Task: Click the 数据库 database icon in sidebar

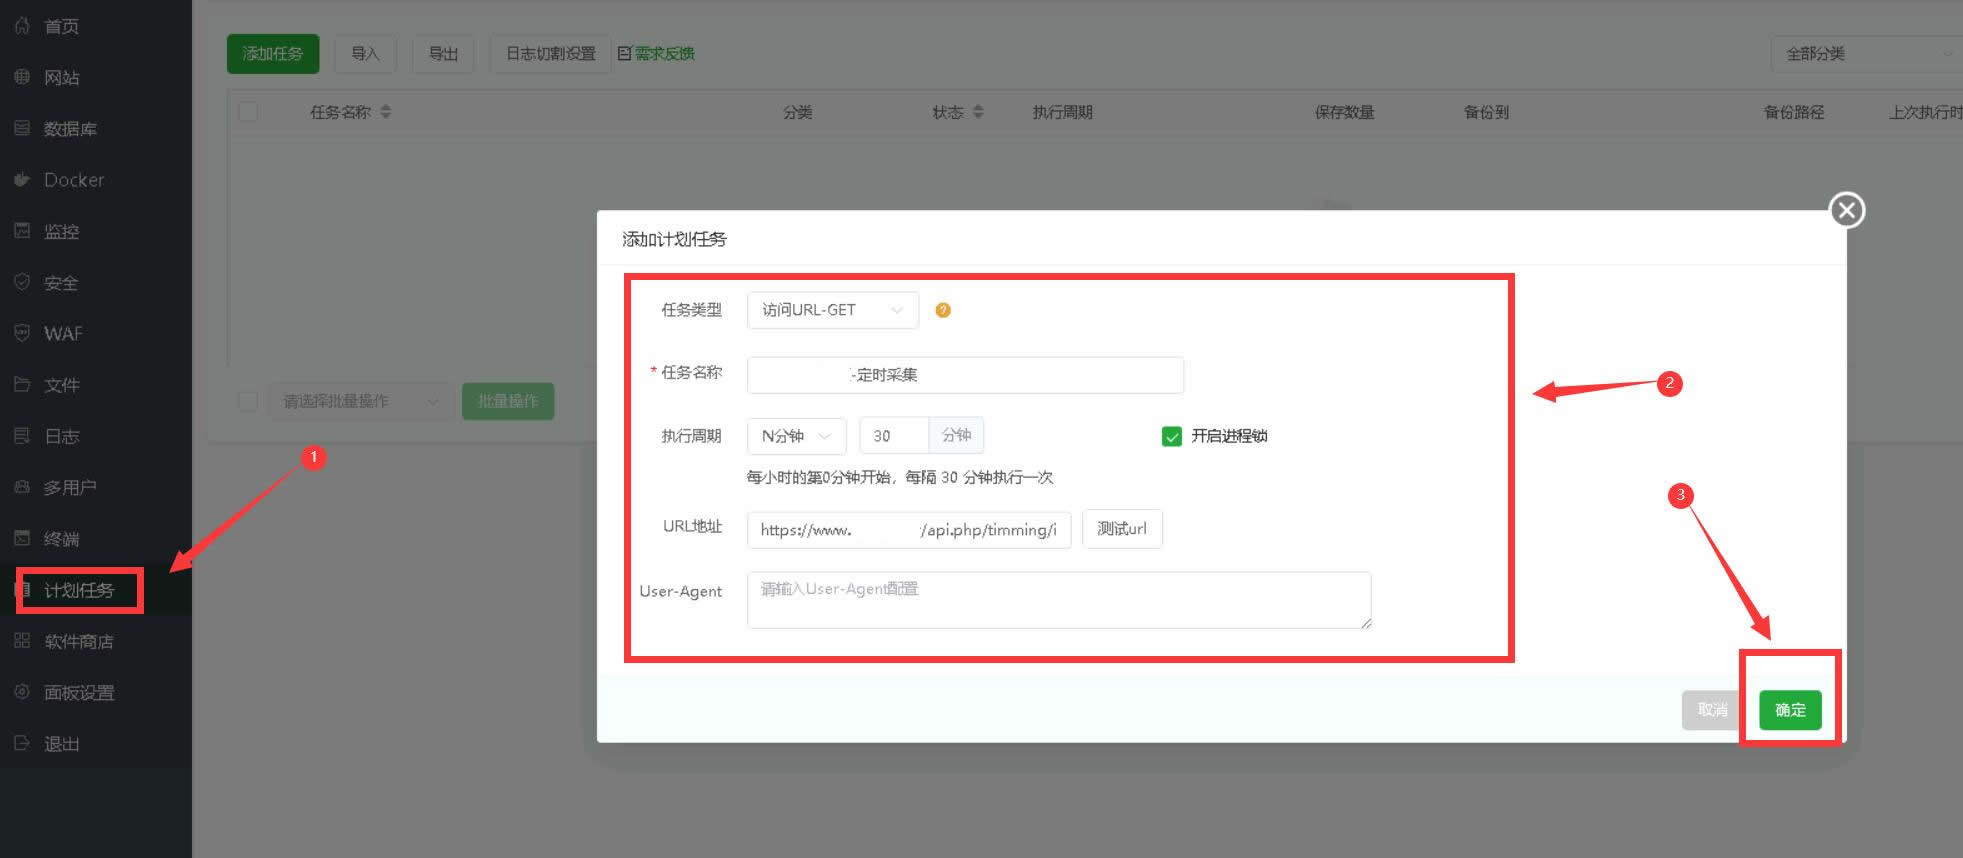Action: pos(22,128)
